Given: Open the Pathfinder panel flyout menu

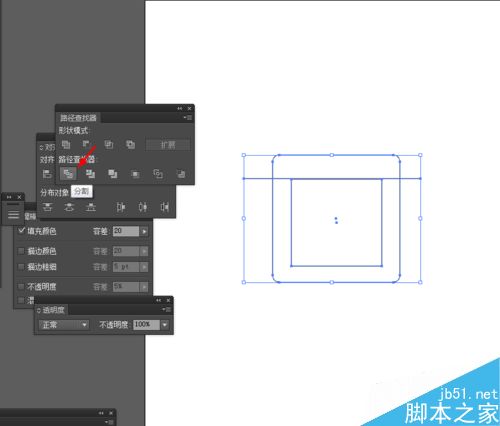Looking at the screenshot, I should click(x=188, y=118).
